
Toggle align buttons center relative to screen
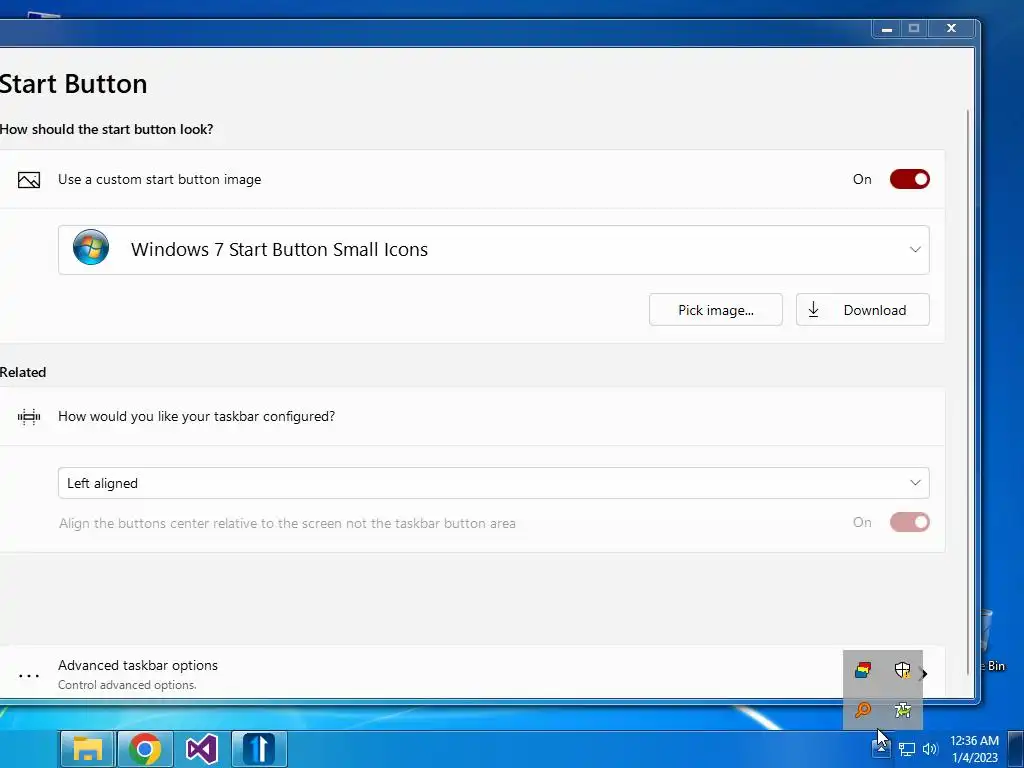(909, 522)
